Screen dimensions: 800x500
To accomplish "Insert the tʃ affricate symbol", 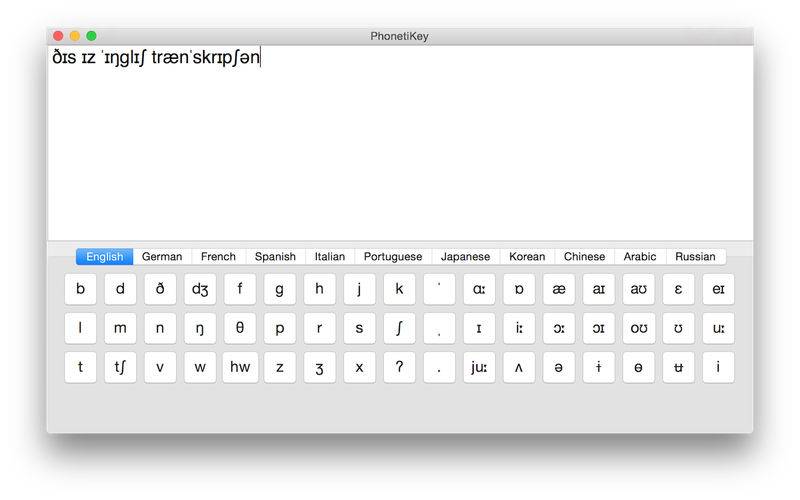I will 120,367.
